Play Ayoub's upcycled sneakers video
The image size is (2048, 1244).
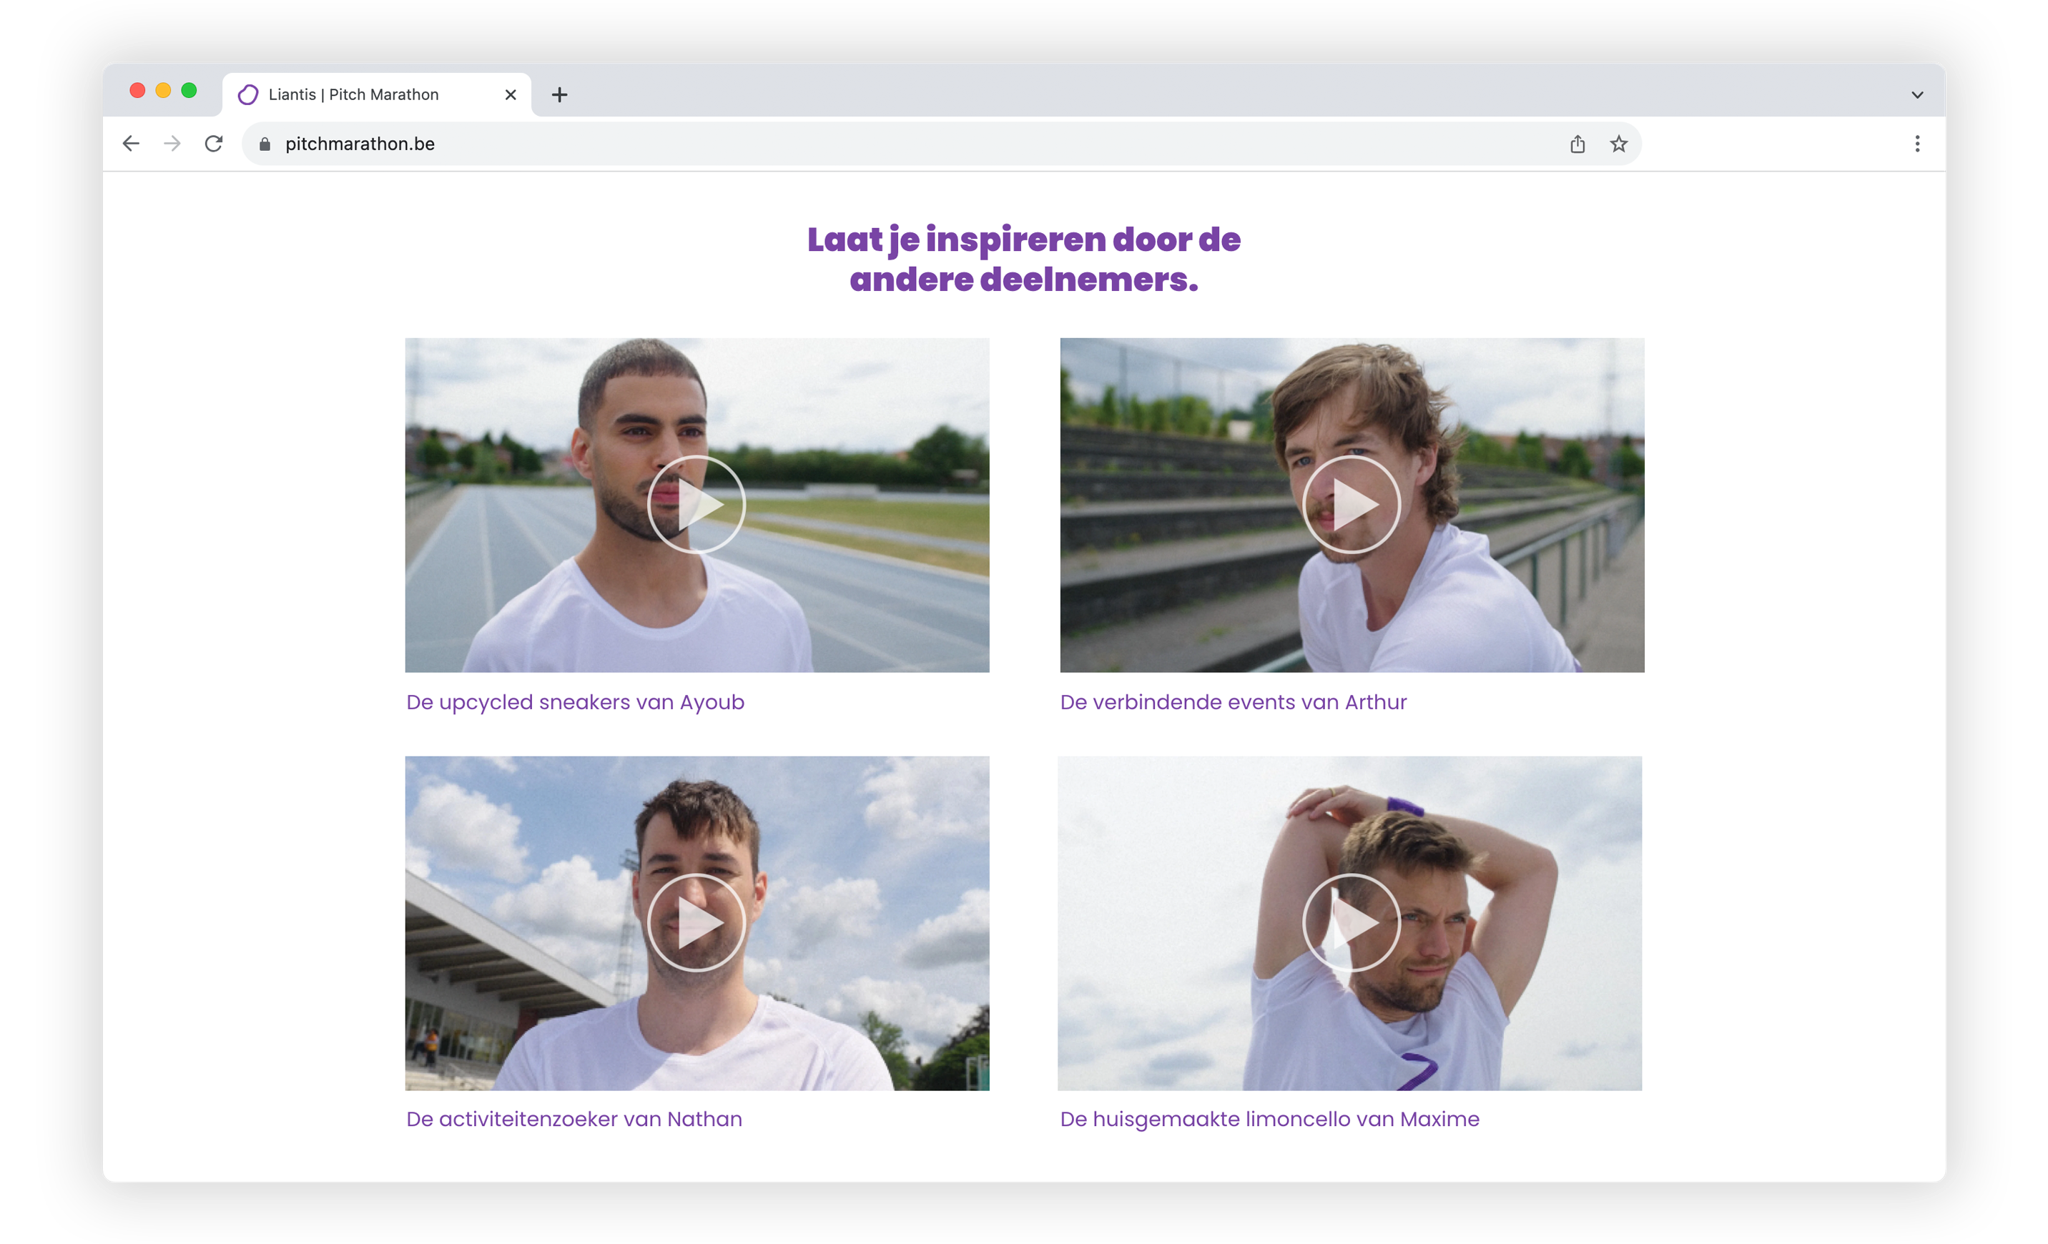[697, 504]
